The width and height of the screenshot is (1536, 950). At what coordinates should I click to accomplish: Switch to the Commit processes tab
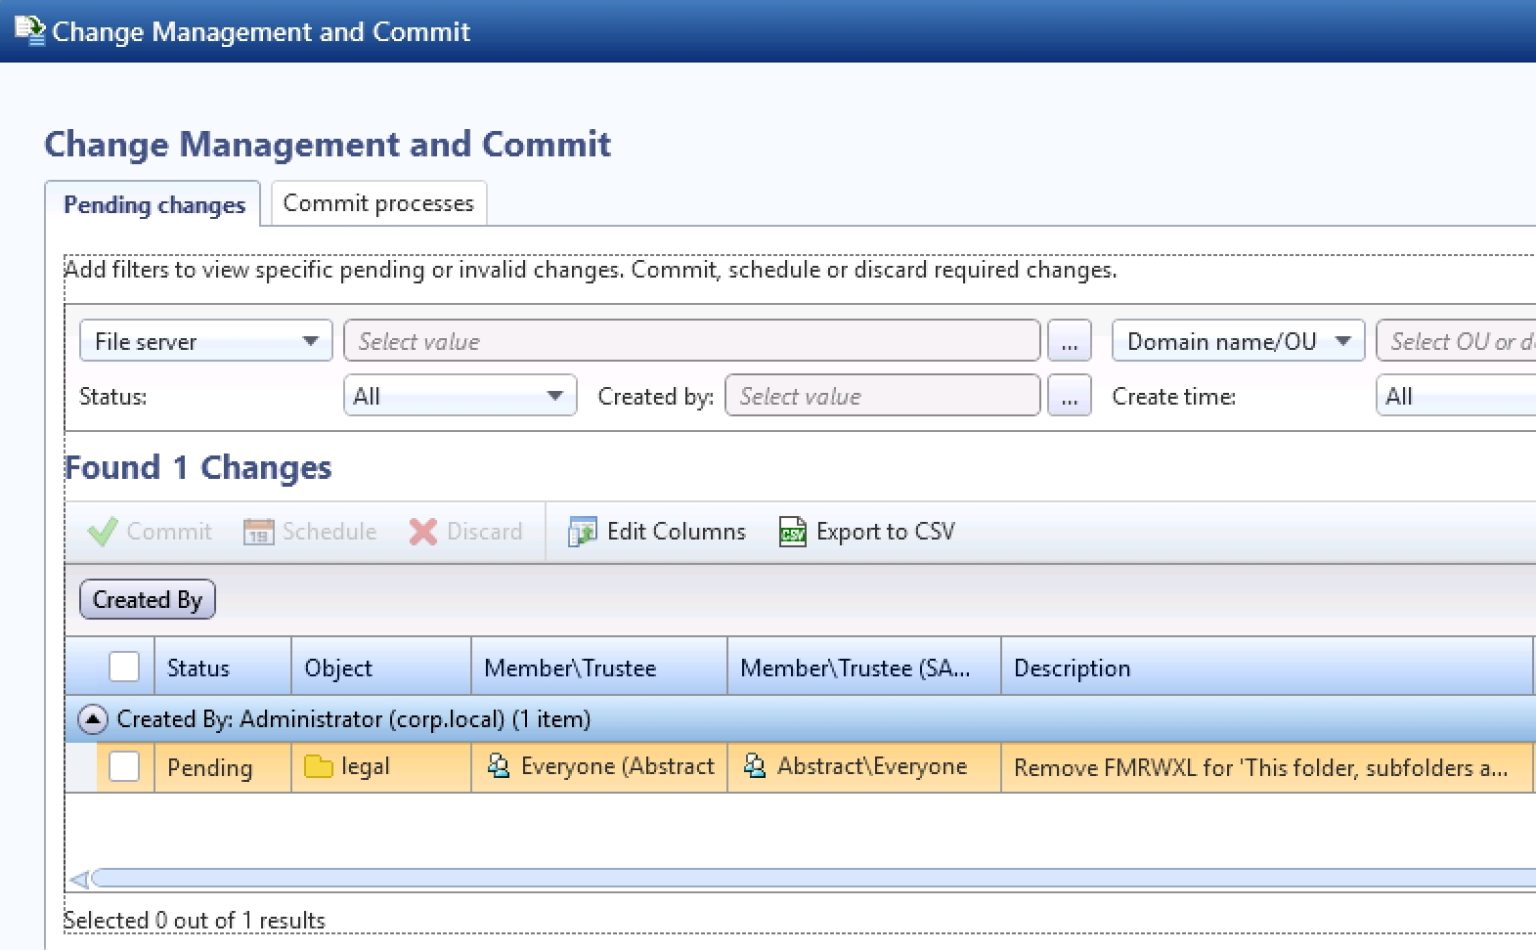point(378,203)
